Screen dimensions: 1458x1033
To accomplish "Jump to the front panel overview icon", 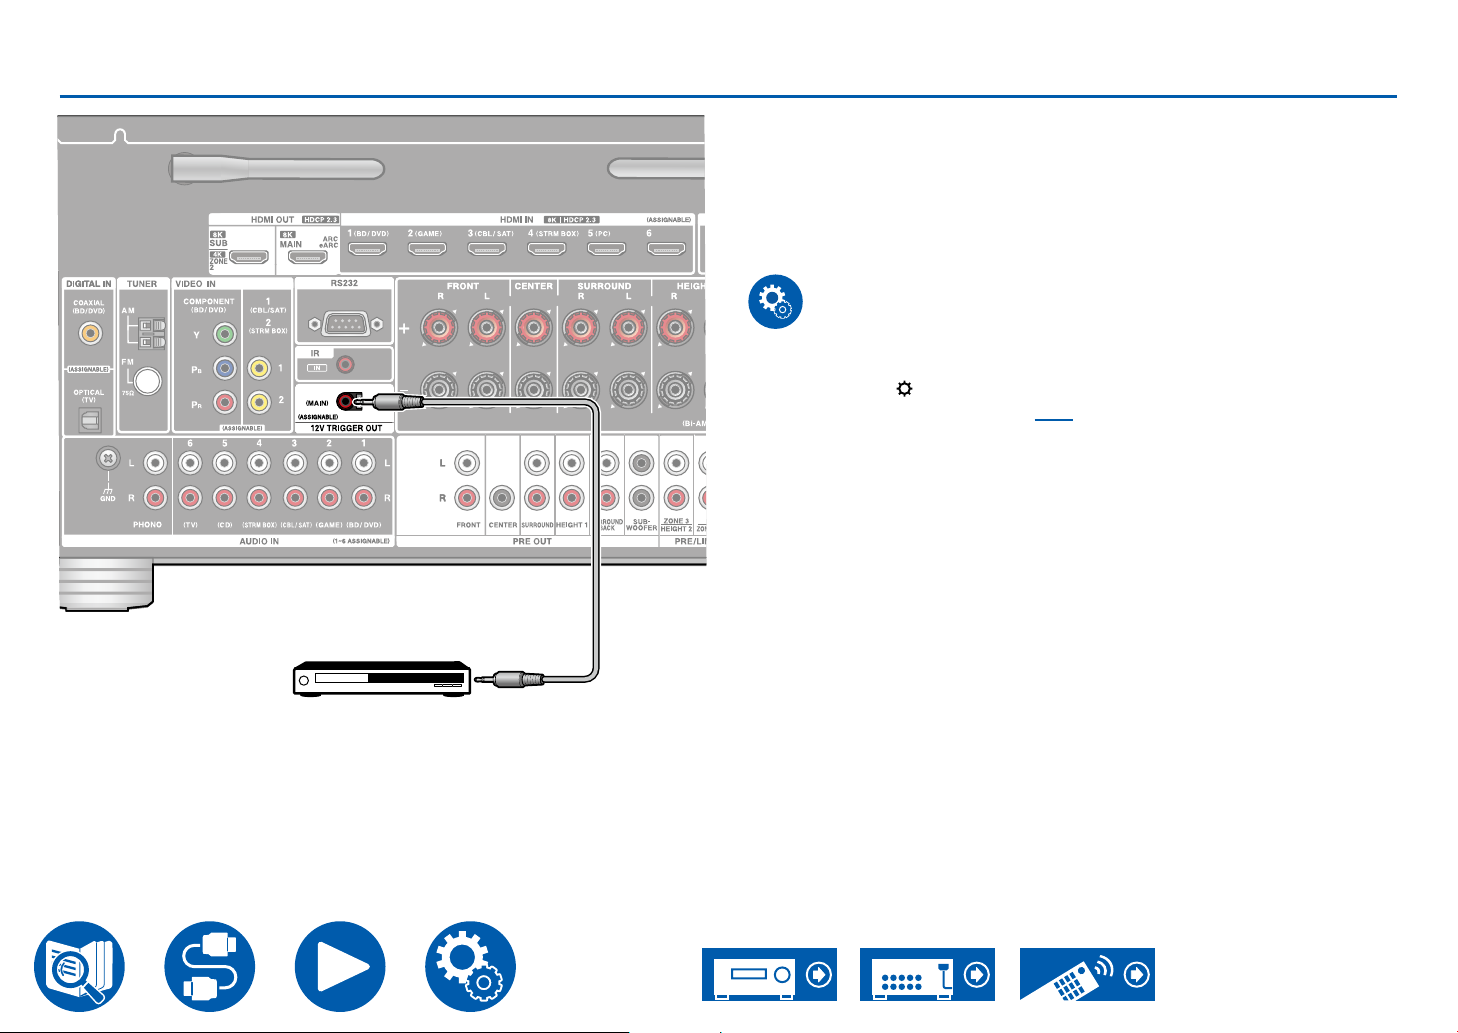I will coord(769,974).
